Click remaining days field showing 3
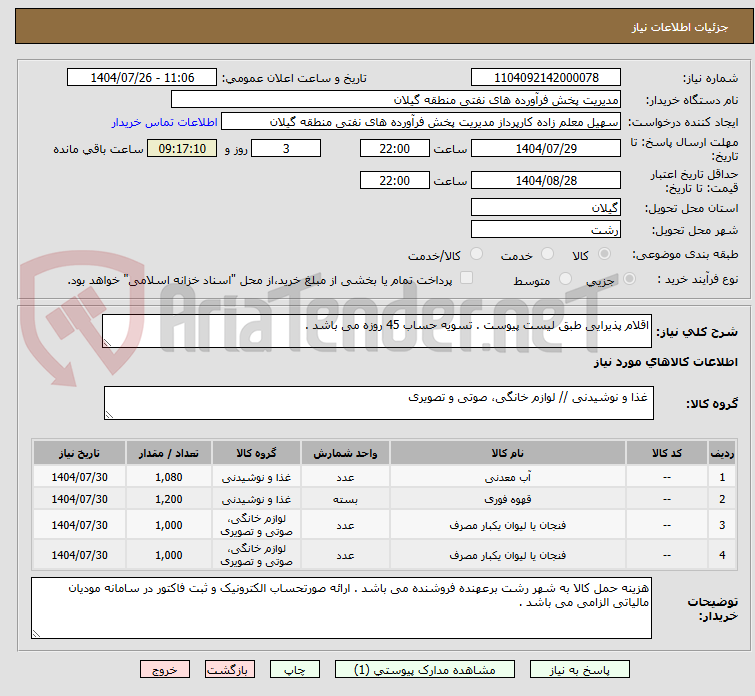This screenshot has width=755, height=696. 286,148
